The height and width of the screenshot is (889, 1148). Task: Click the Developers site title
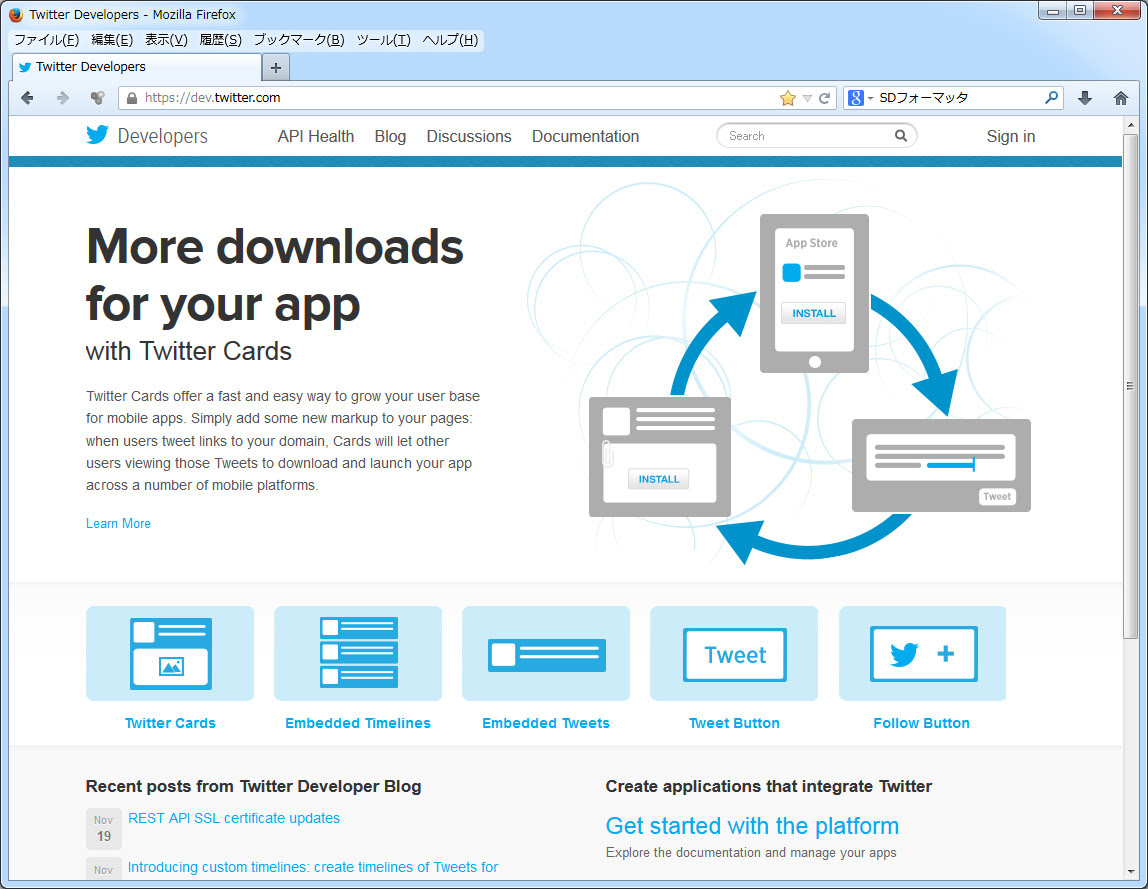point(163,136)
